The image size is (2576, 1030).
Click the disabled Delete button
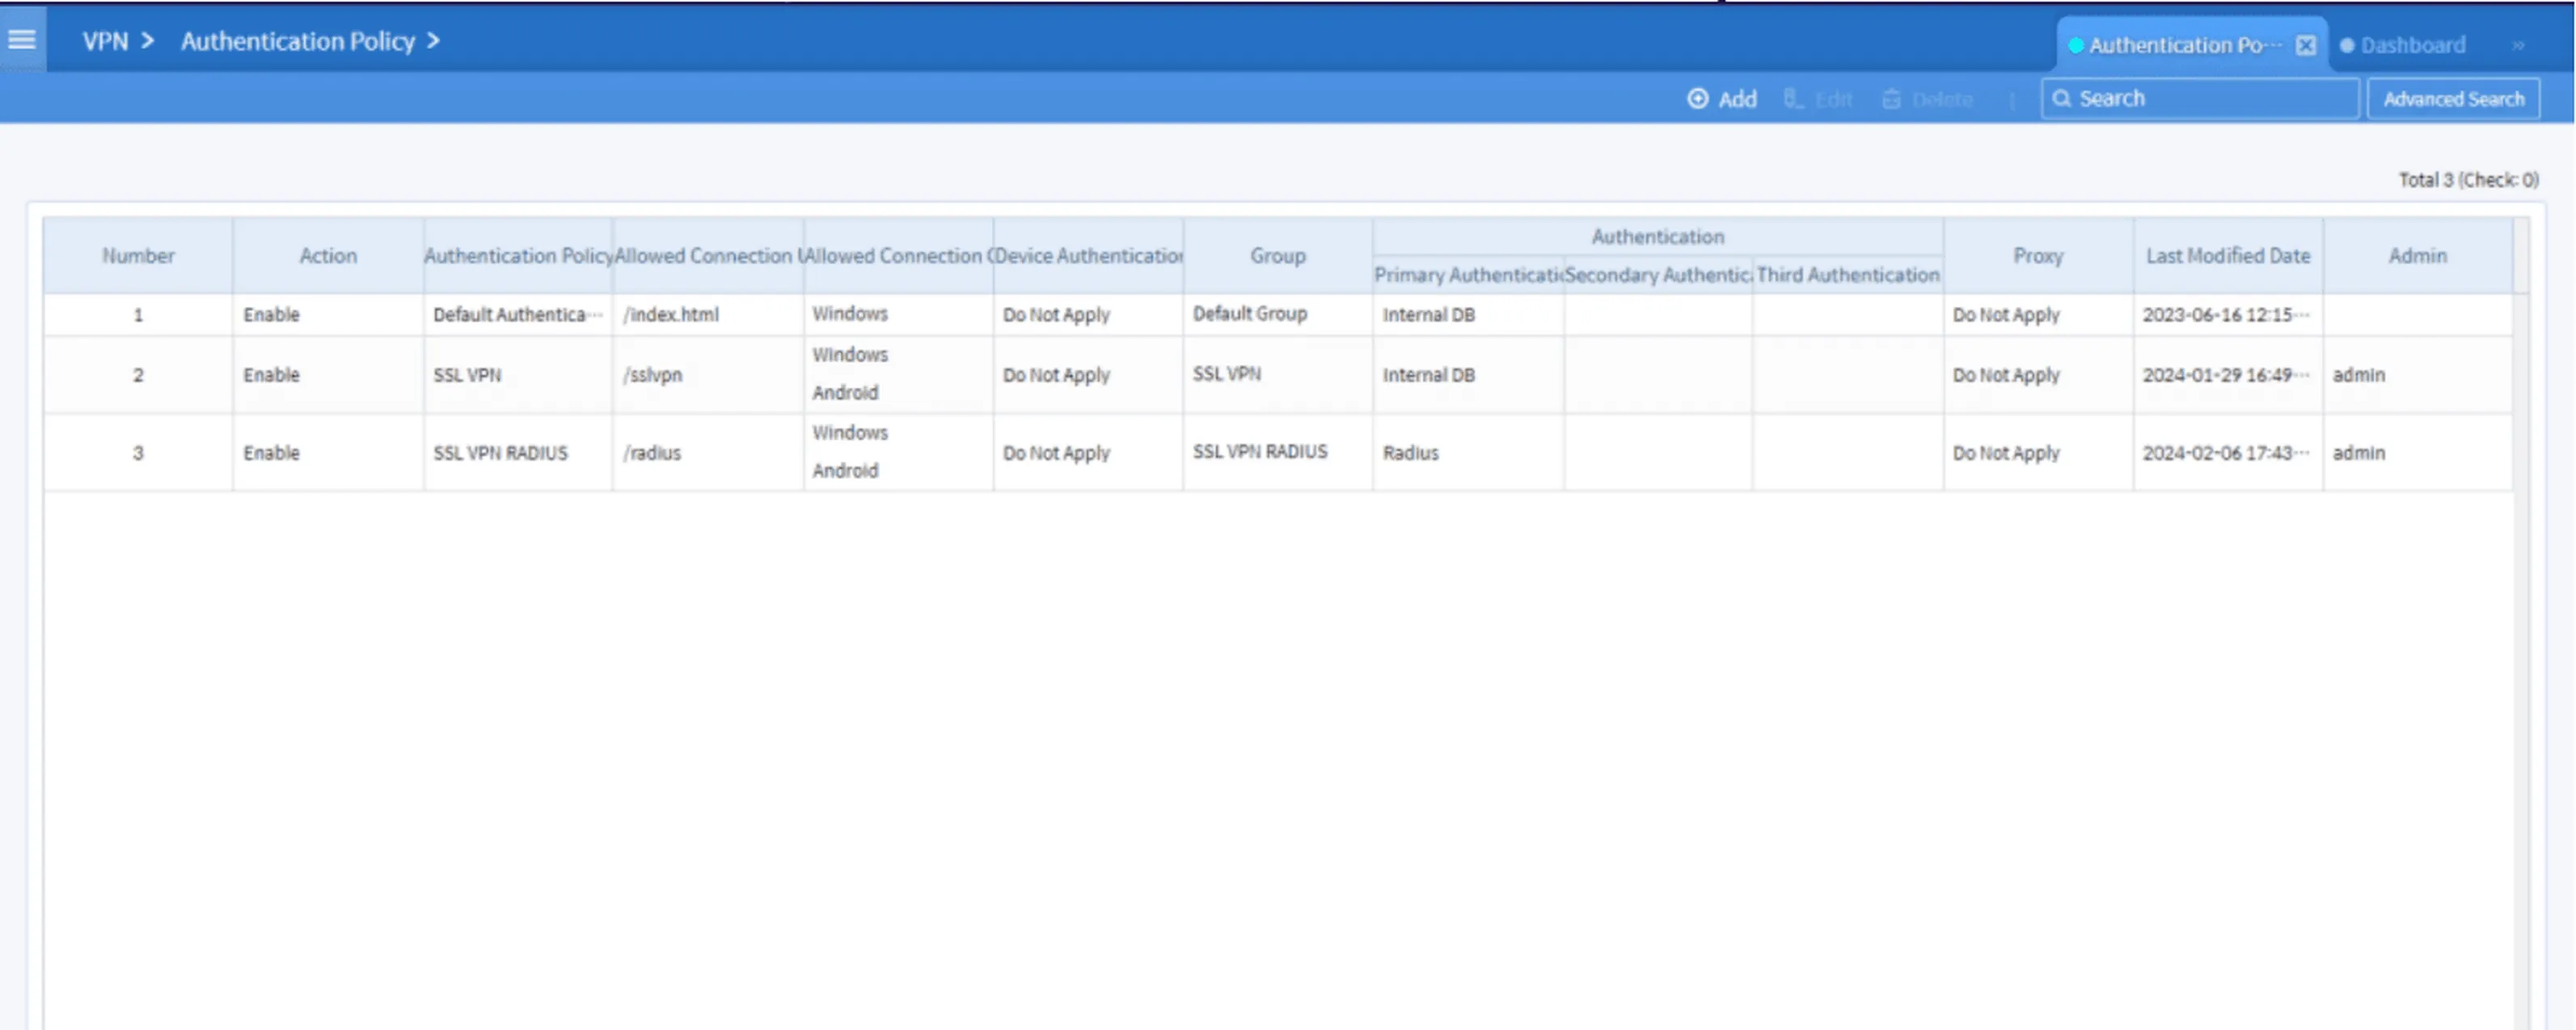point(1927,99)
